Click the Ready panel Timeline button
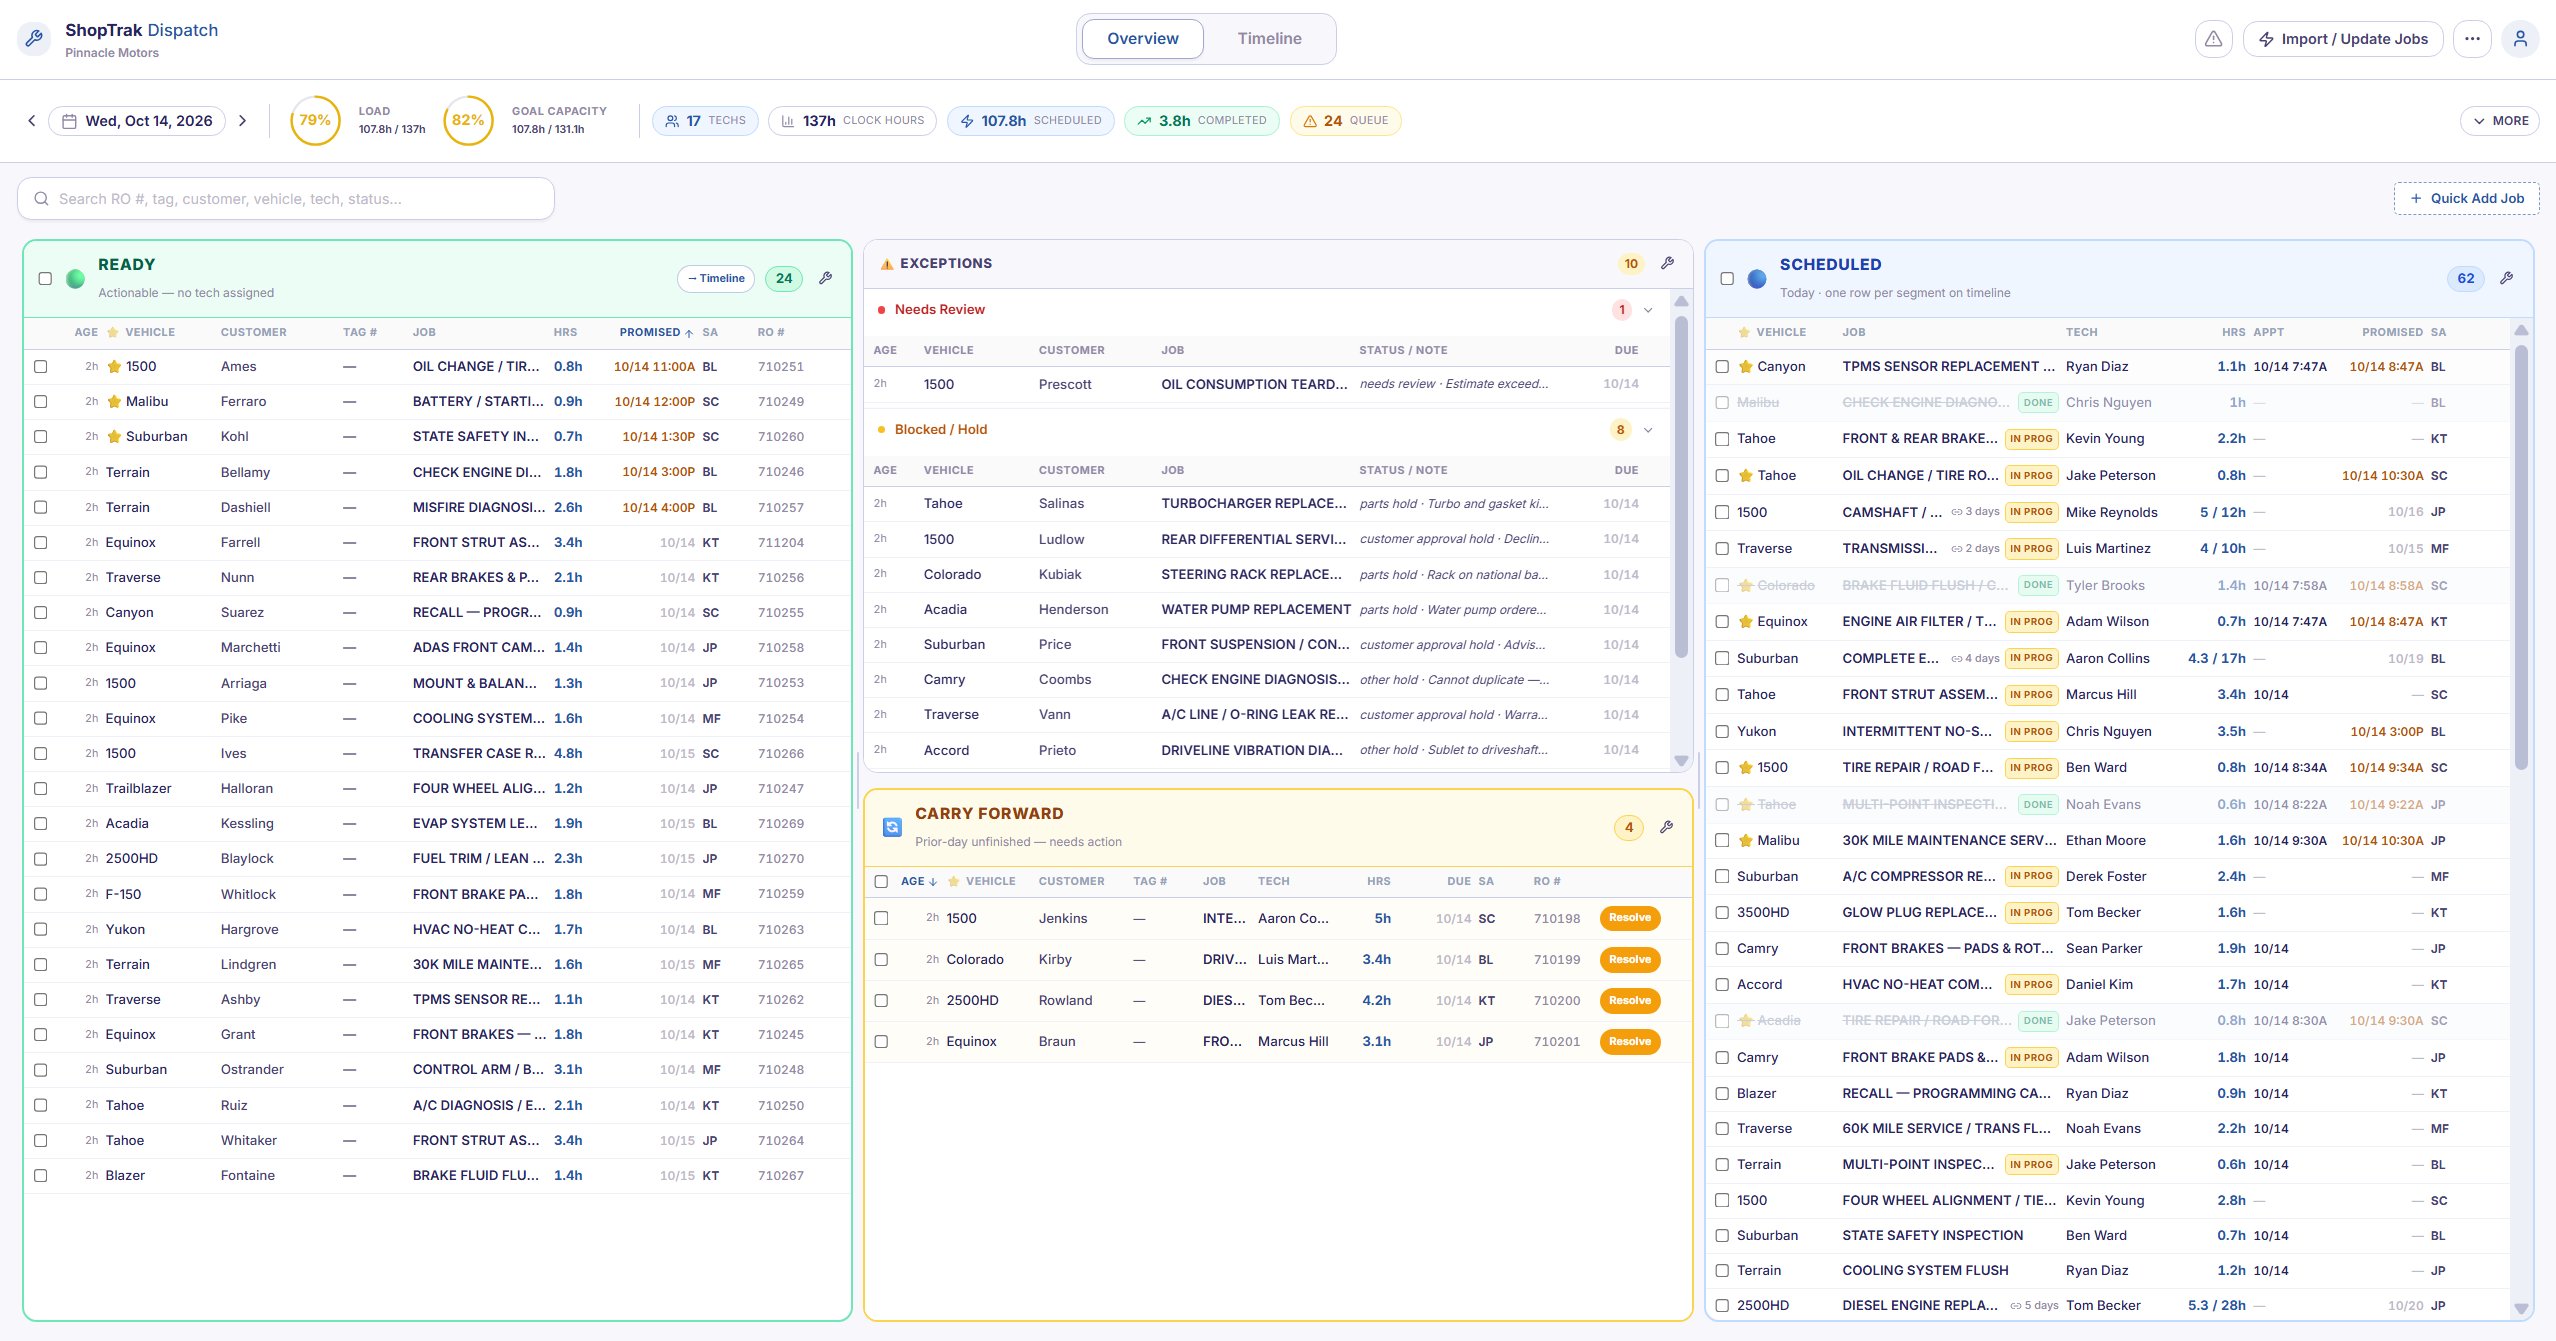 (716, 278)
